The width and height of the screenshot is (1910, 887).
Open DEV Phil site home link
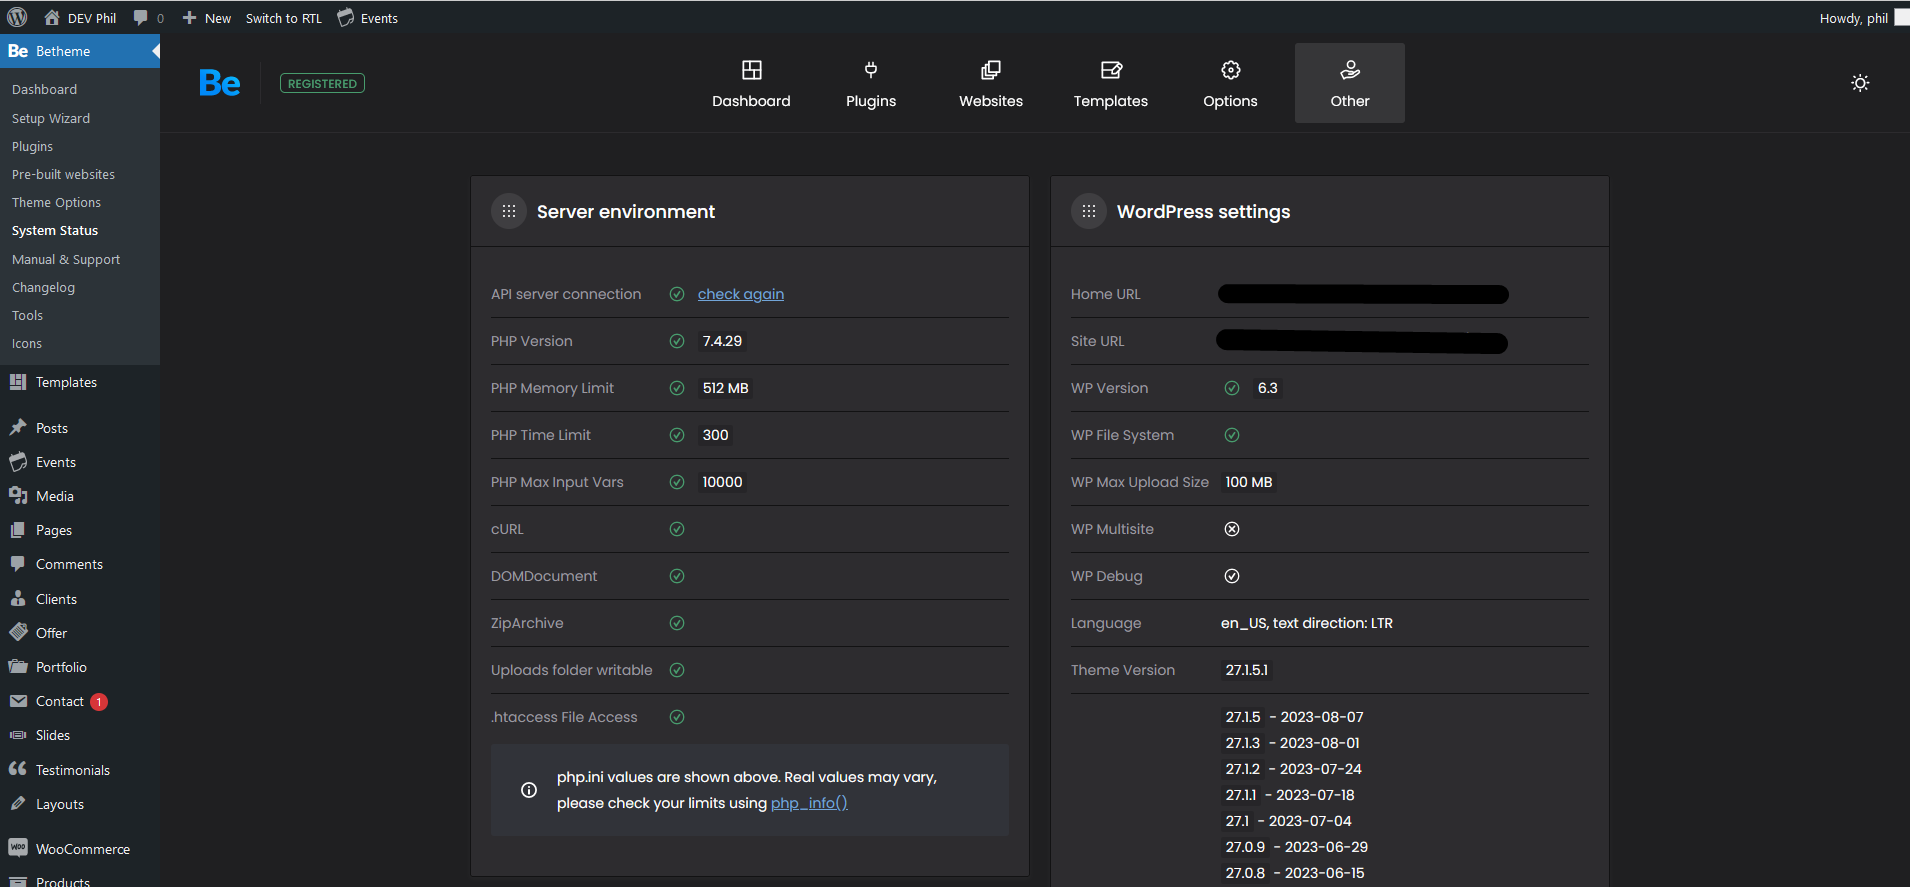pyautogui.click(x=80, y=18)
